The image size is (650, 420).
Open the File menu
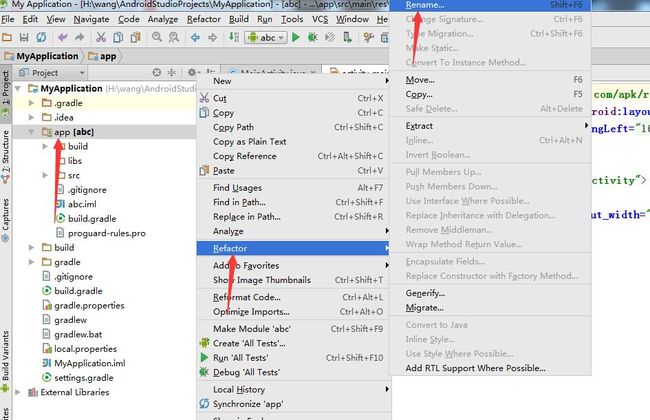tap(7, 19)
